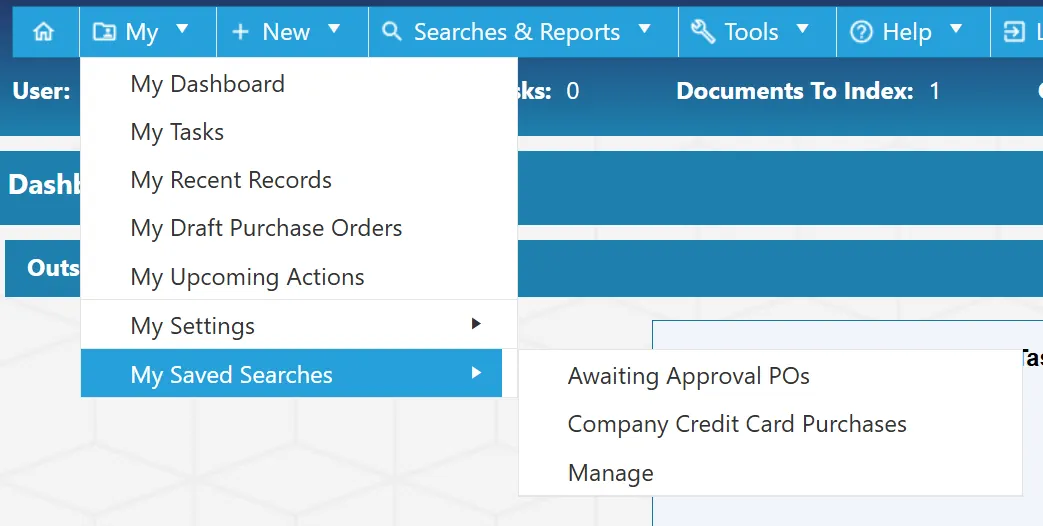The width and height of the screenshot is (1043, 526).
Task: Click Tools in the navigation bar
Action: pos(752,32)
